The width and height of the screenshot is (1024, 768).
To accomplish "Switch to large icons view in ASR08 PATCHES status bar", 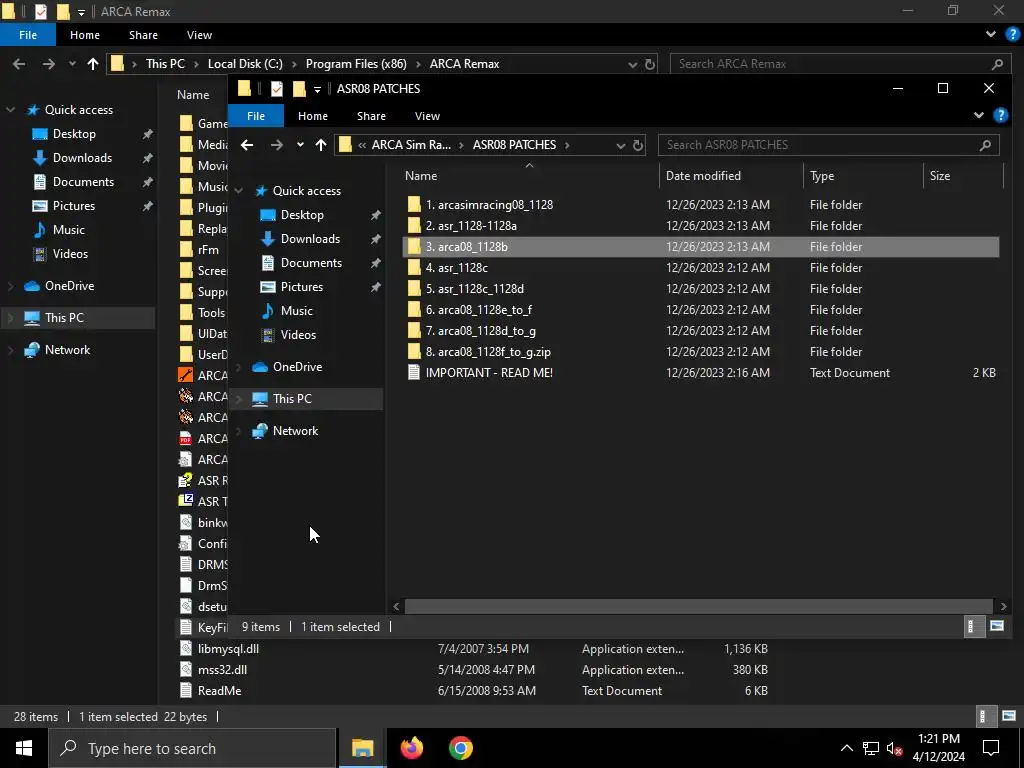I will coord(997,627).
